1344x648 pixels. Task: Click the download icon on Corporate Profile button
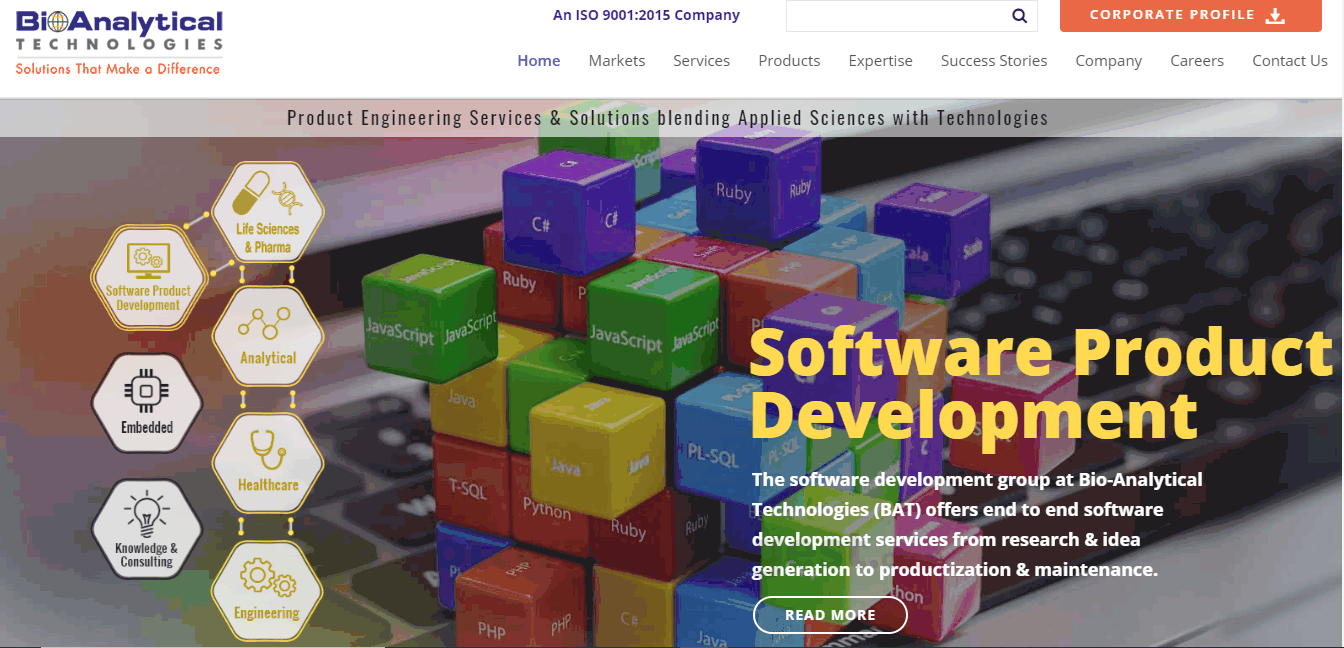pyautogui.click(x=1274, y=15)
